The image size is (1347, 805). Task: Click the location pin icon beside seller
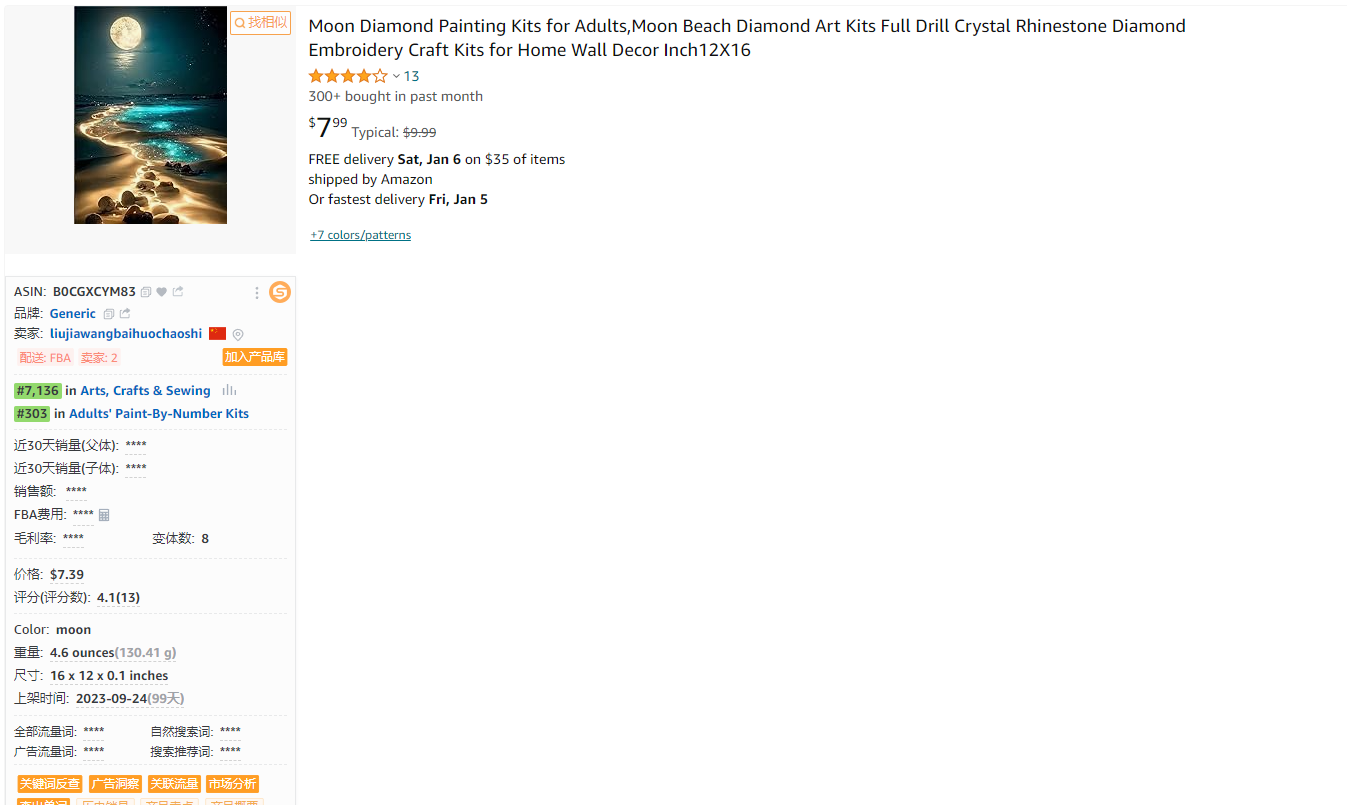point(238,335)
